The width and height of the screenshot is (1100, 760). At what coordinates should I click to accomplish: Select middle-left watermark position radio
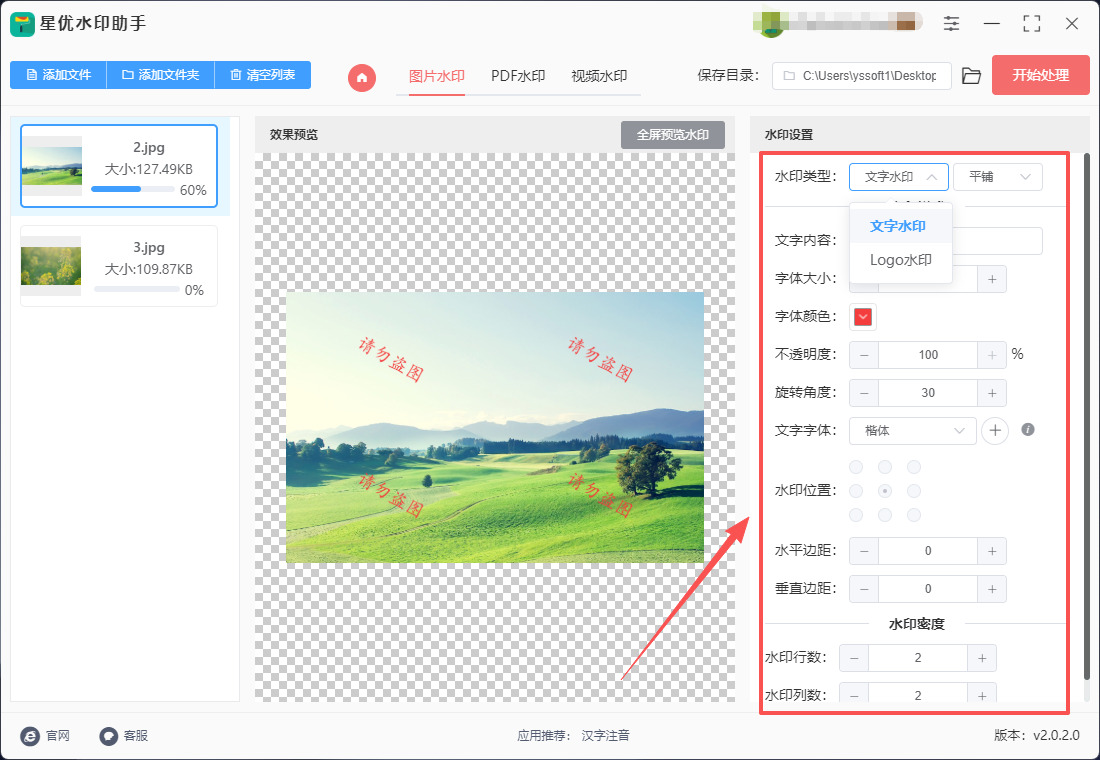click(x=857, y=491)
